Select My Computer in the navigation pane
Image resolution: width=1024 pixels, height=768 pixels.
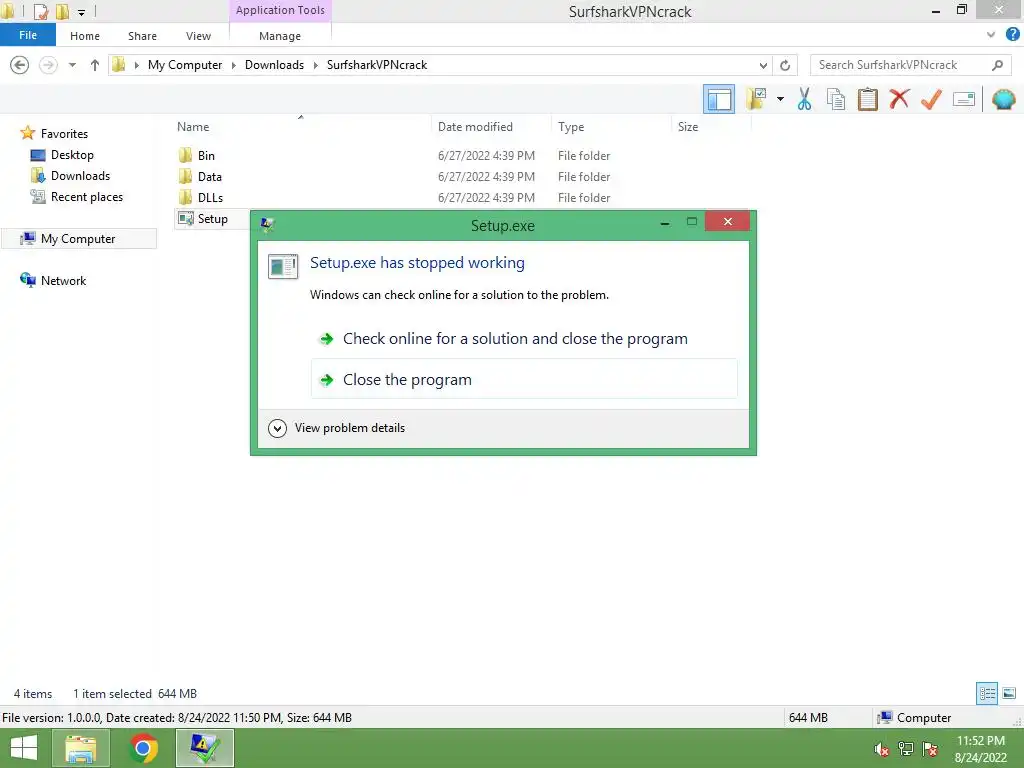point(78,239)
